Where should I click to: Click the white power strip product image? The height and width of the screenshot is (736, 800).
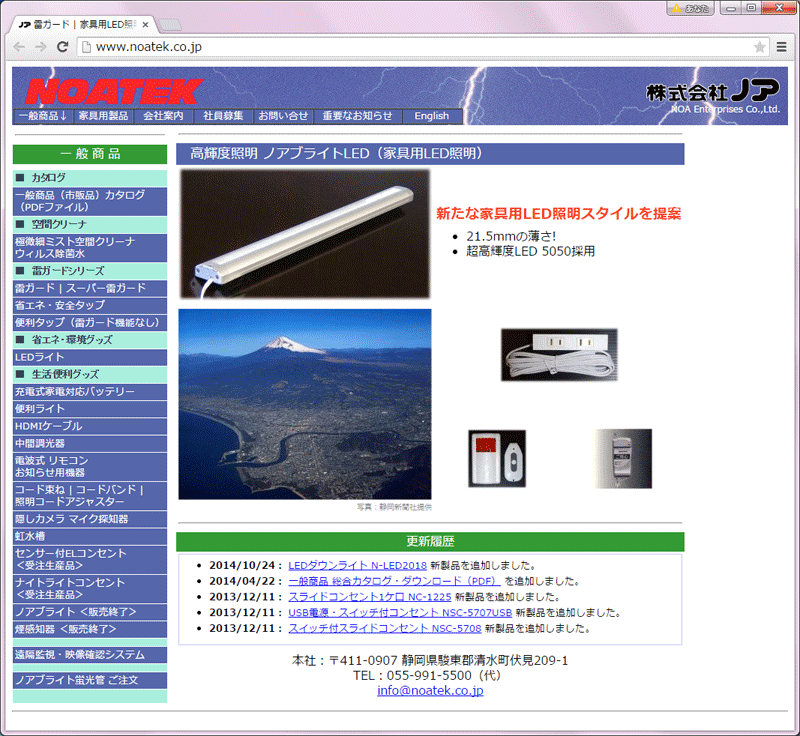click(559, 355)
